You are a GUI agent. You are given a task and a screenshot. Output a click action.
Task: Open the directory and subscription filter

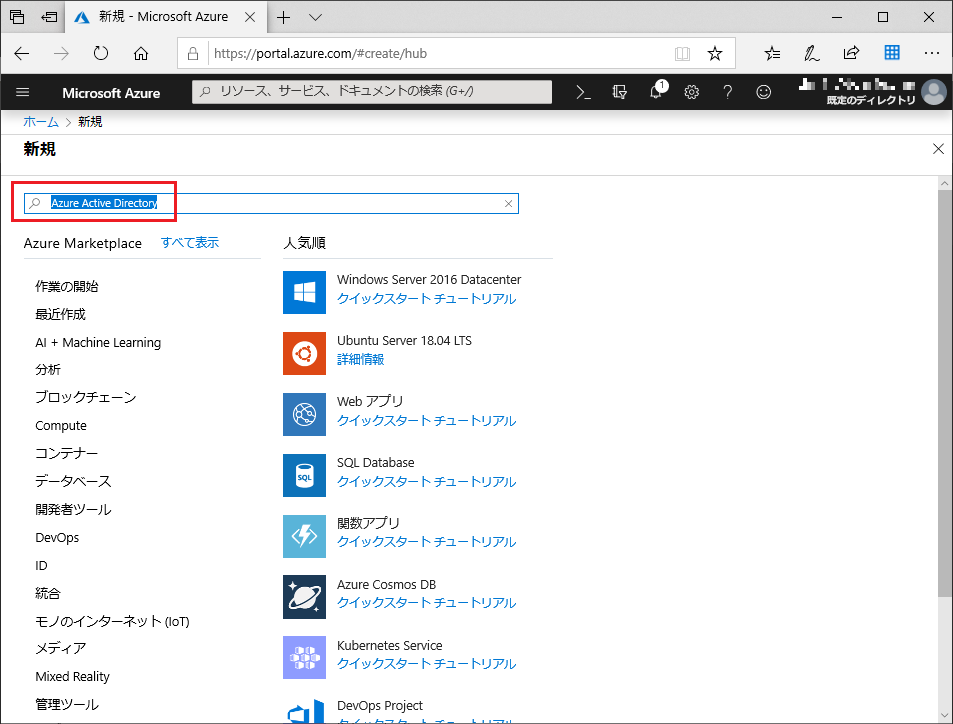[619, 92]
